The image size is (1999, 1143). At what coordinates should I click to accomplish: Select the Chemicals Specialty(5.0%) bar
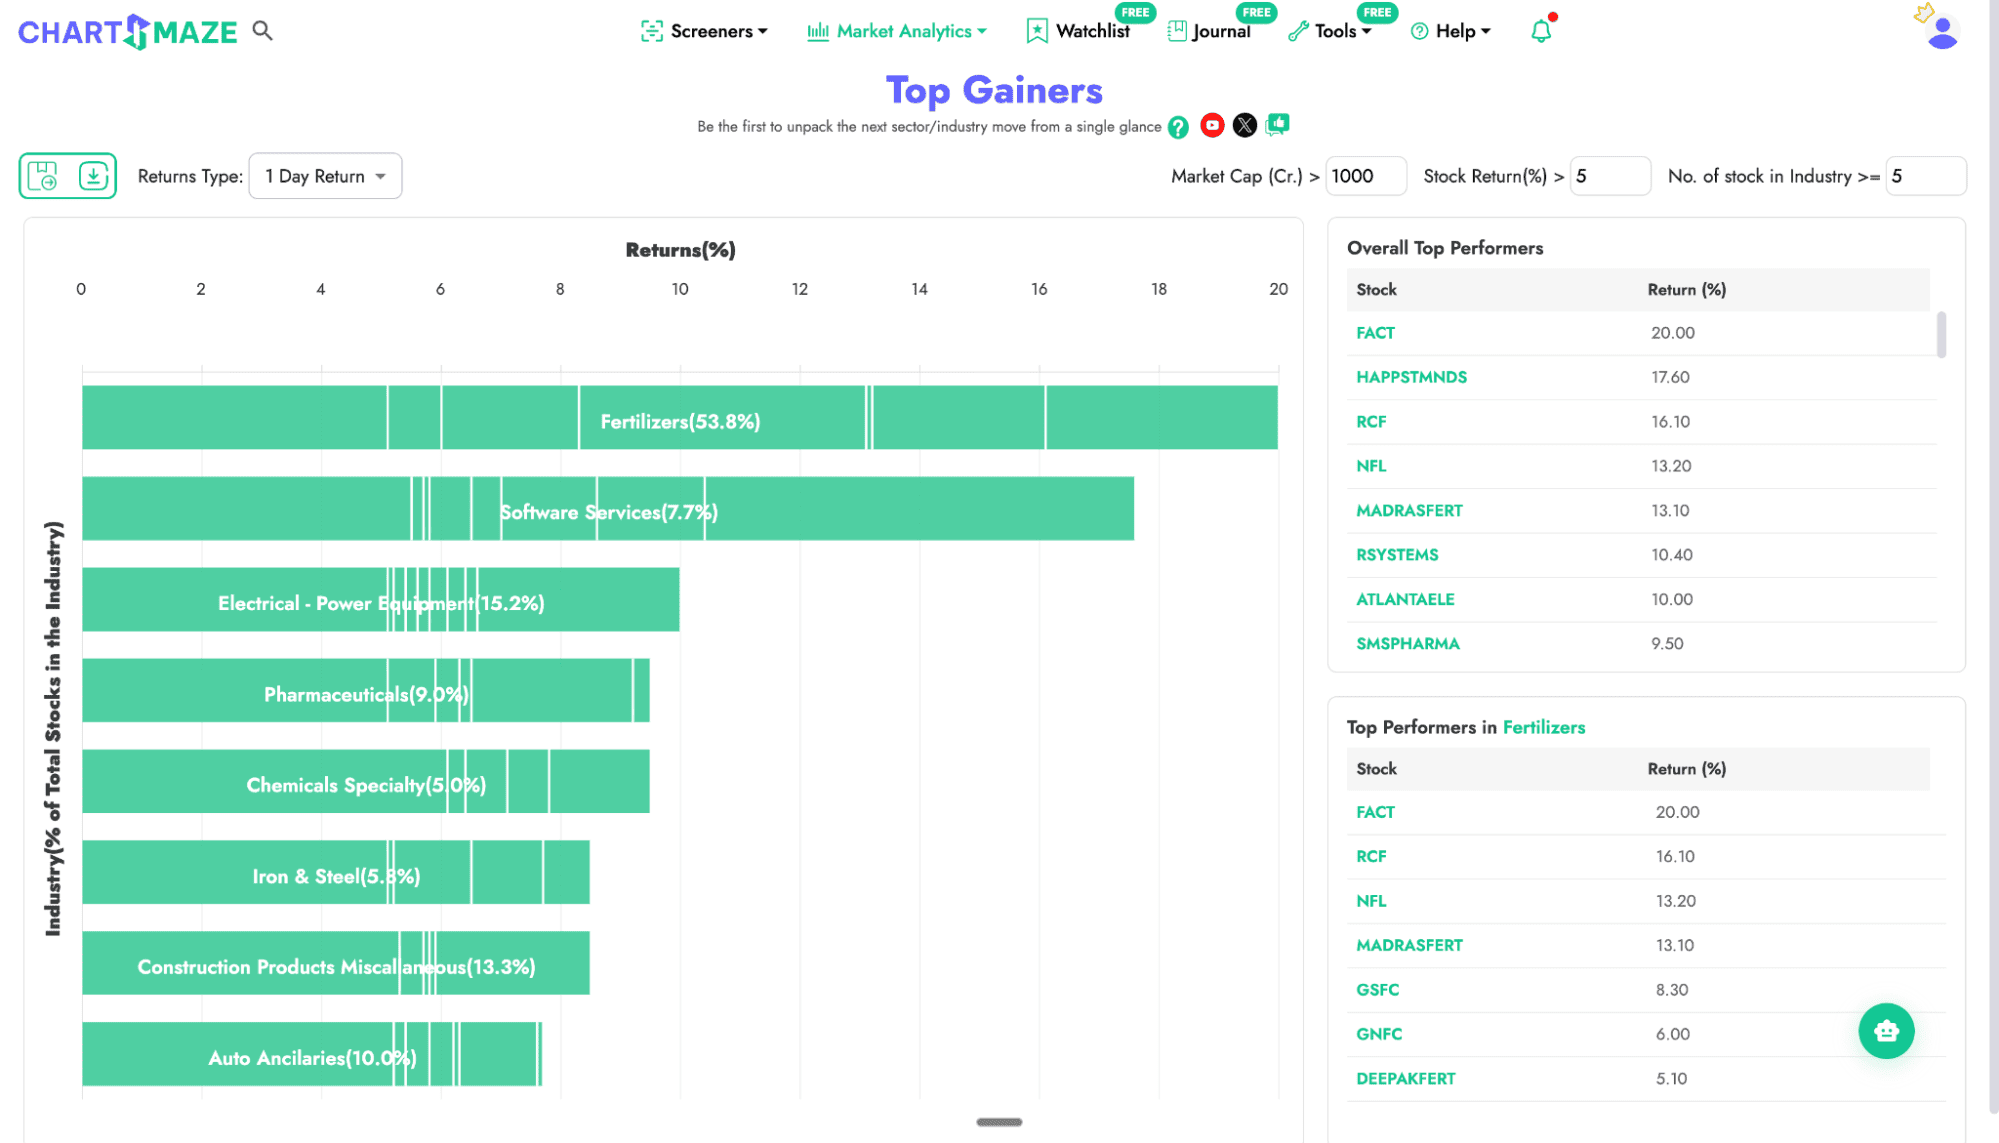point(366,781)
